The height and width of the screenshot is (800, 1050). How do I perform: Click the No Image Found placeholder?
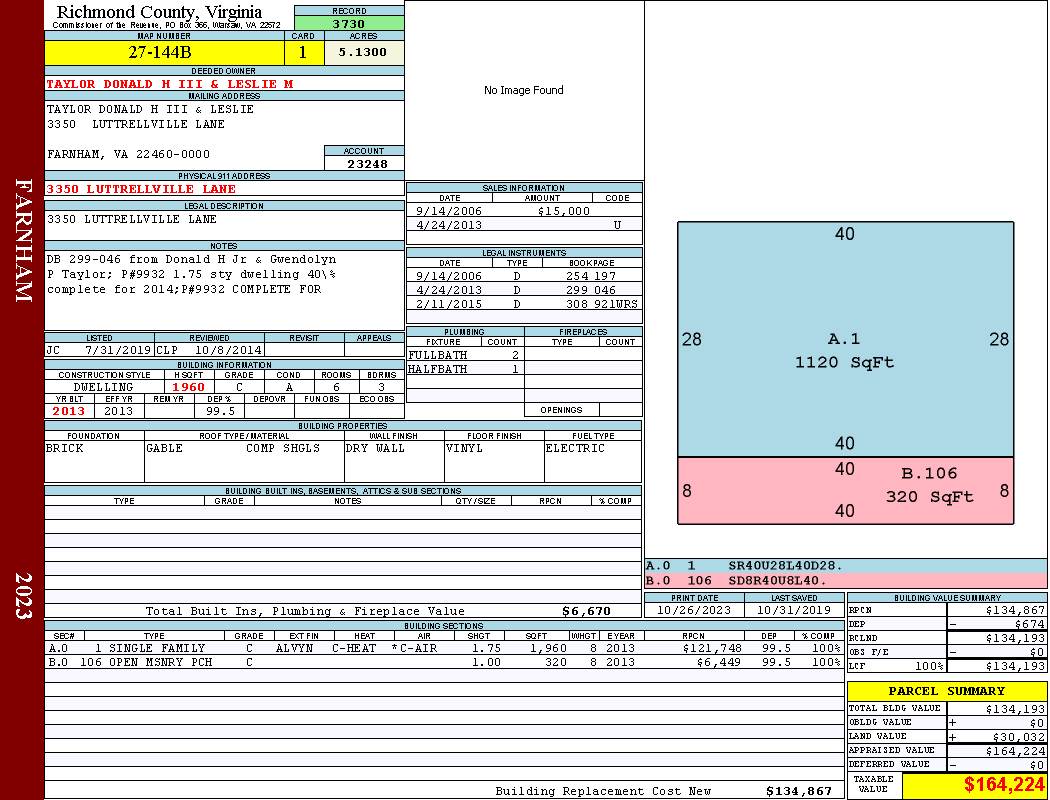point(523,90)
